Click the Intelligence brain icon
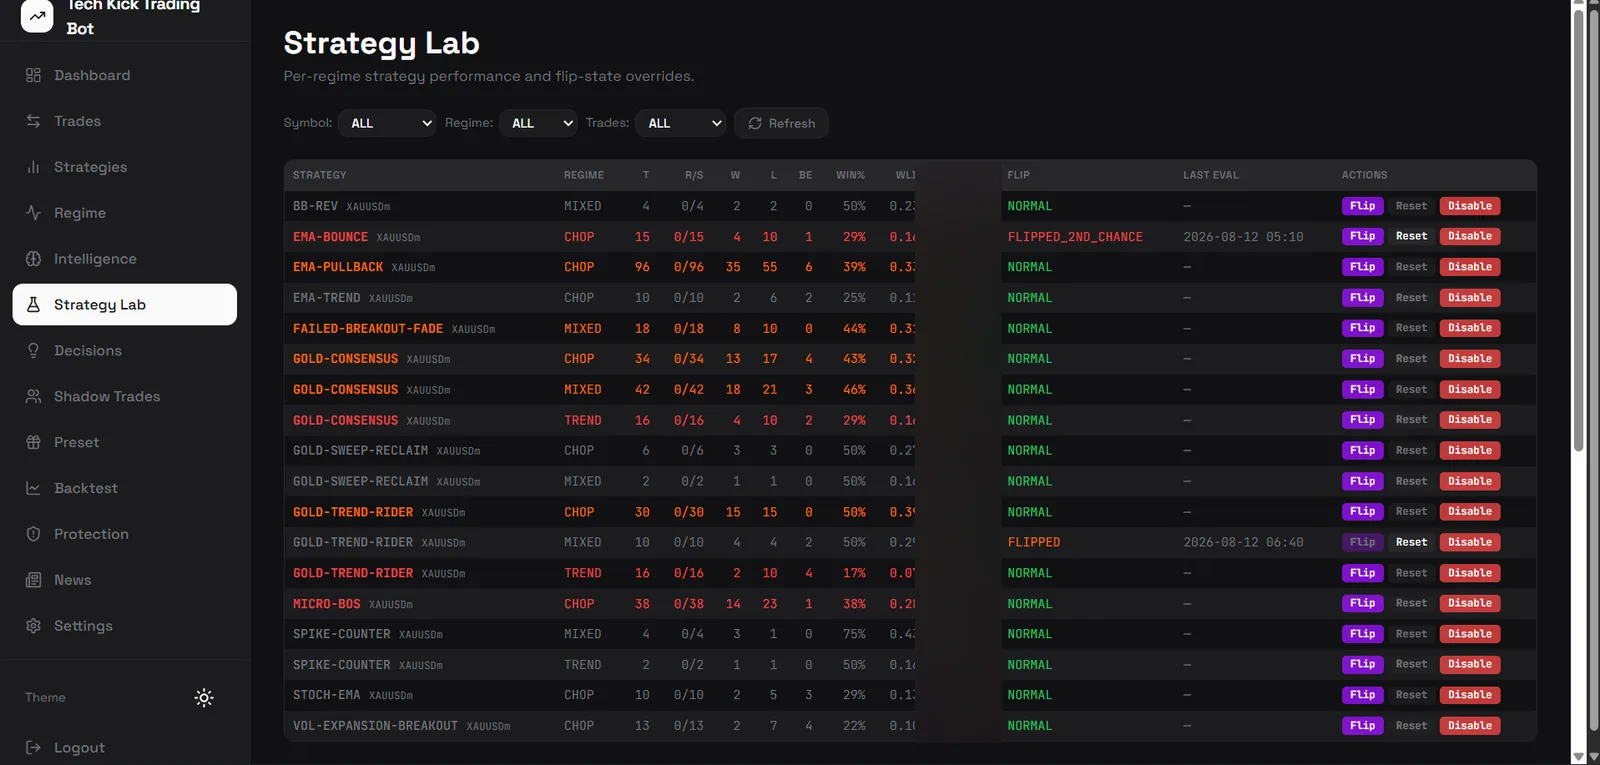The image size is (1600, 765). point(33,259)
